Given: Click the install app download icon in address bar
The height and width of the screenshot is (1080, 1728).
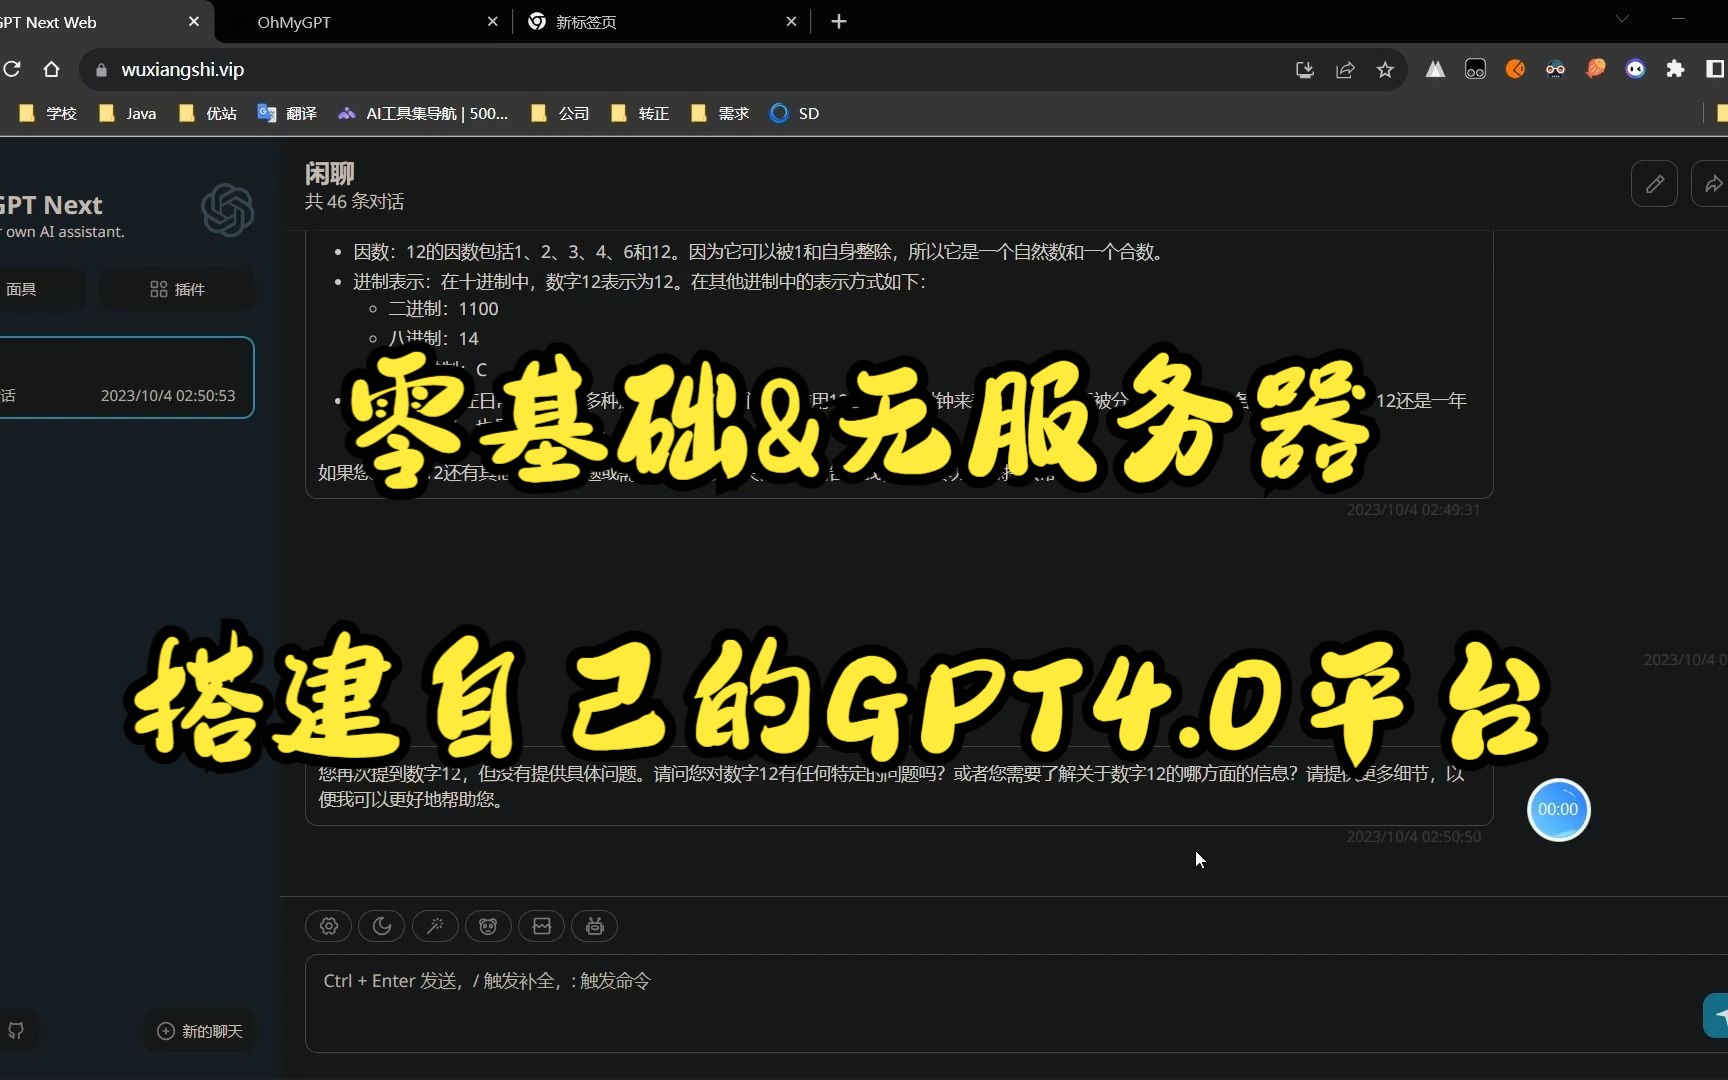Looking at the screenshot, I should [x=1304, y=69].
